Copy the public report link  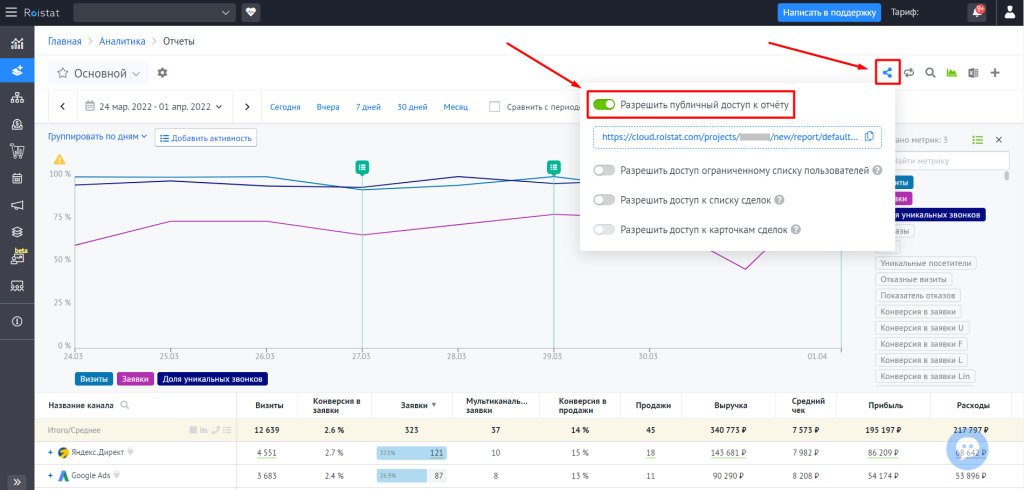pyautogui.click(x=869, y=137)
